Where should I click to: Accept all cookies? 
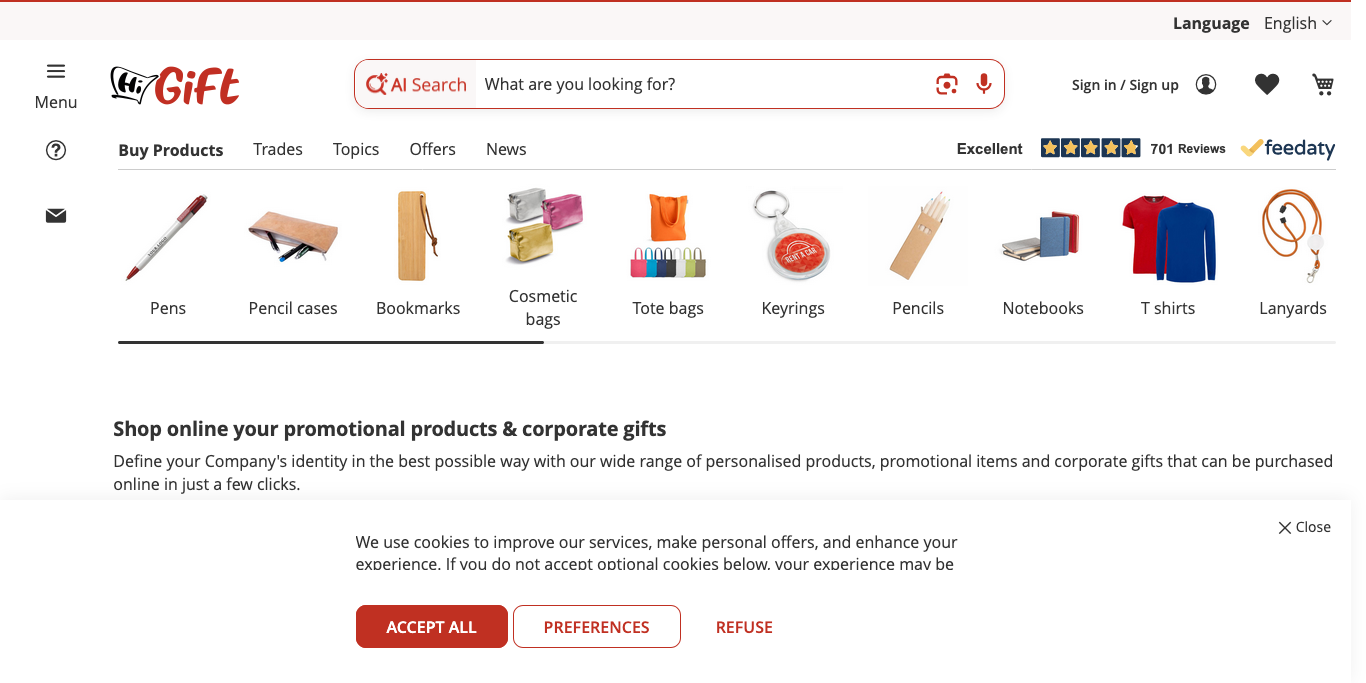tap(431, 626)
